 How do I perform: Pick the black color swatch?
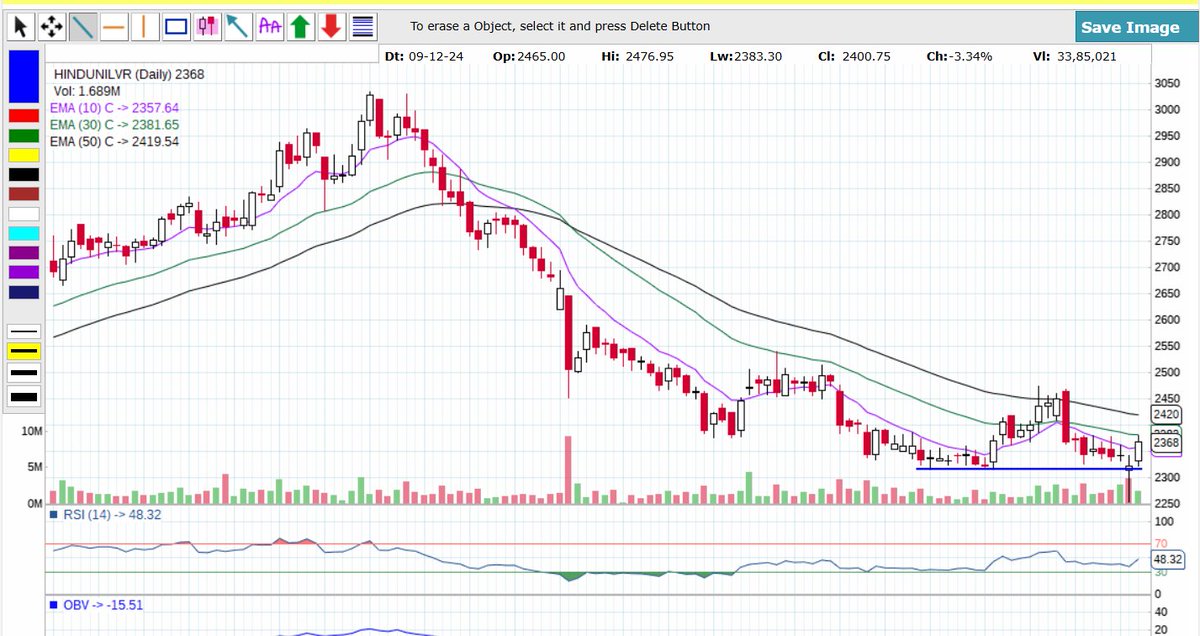click(x=24, y=175)
